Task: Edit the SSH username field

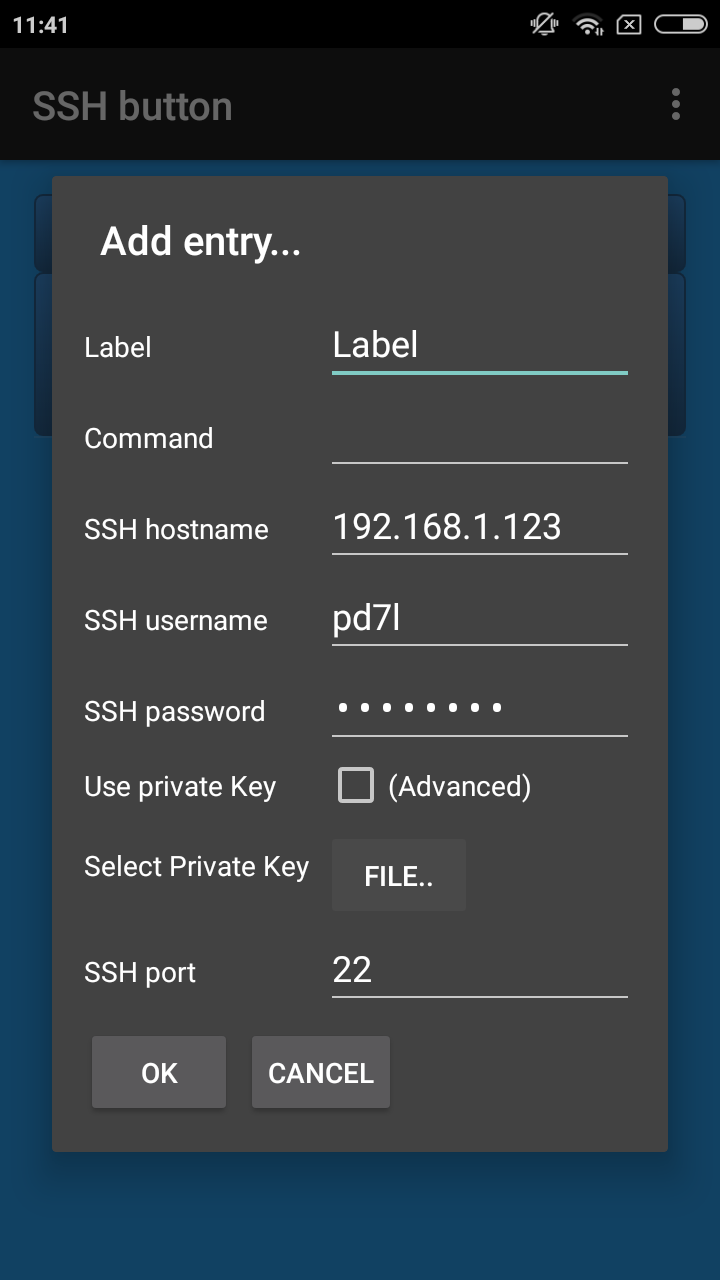Action: [x=479, y=619]
